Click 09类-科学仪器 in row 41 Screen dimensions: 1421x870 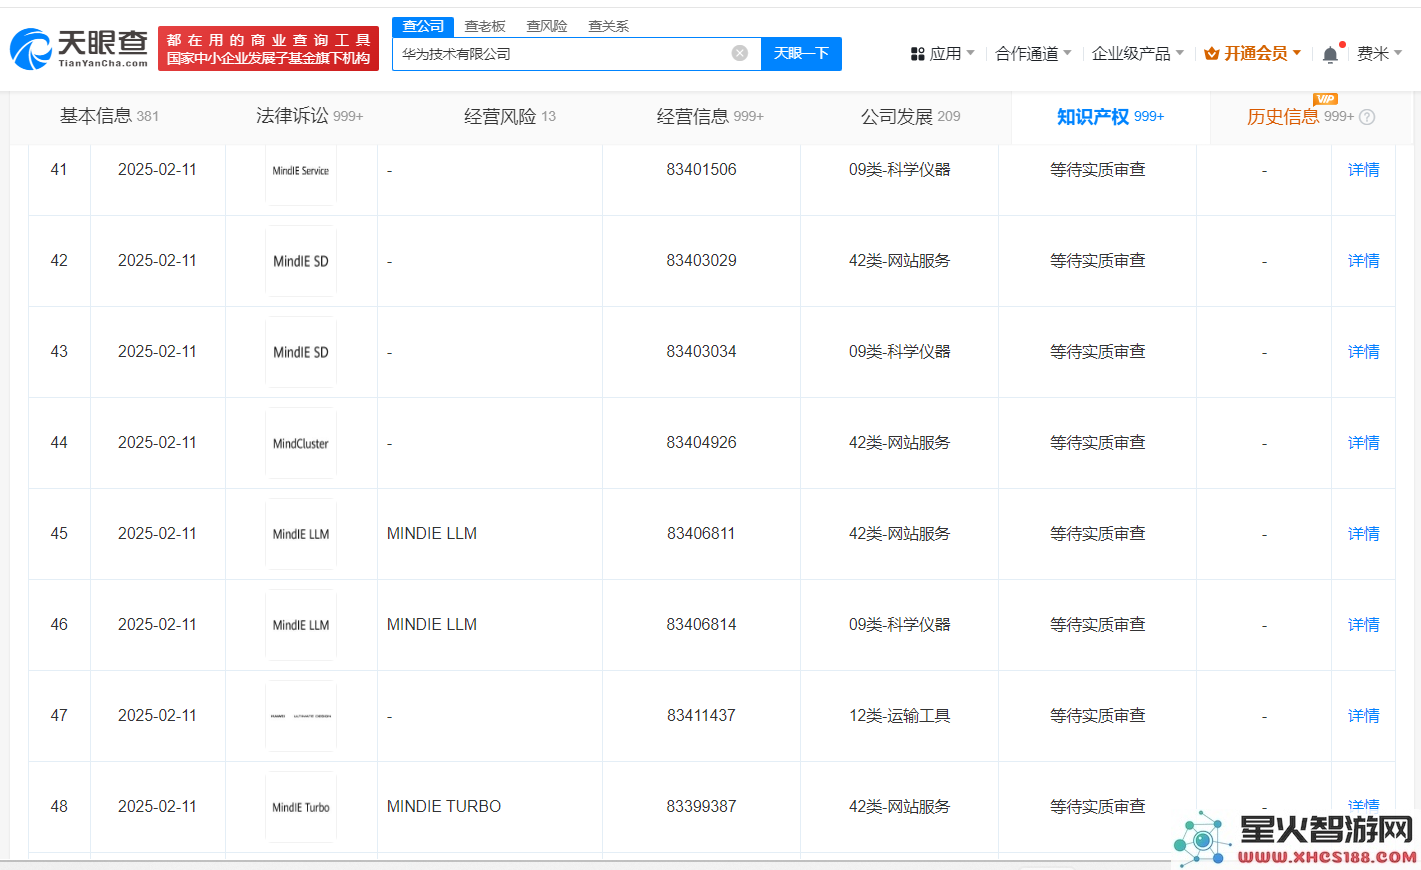899,170
